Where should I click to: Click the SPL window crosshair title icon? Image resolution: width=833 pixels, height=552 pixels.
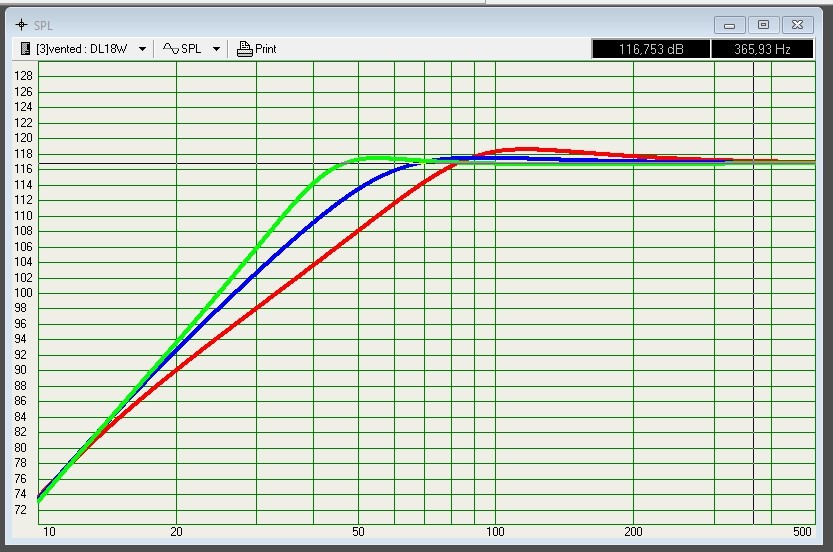tap(21, 24)
